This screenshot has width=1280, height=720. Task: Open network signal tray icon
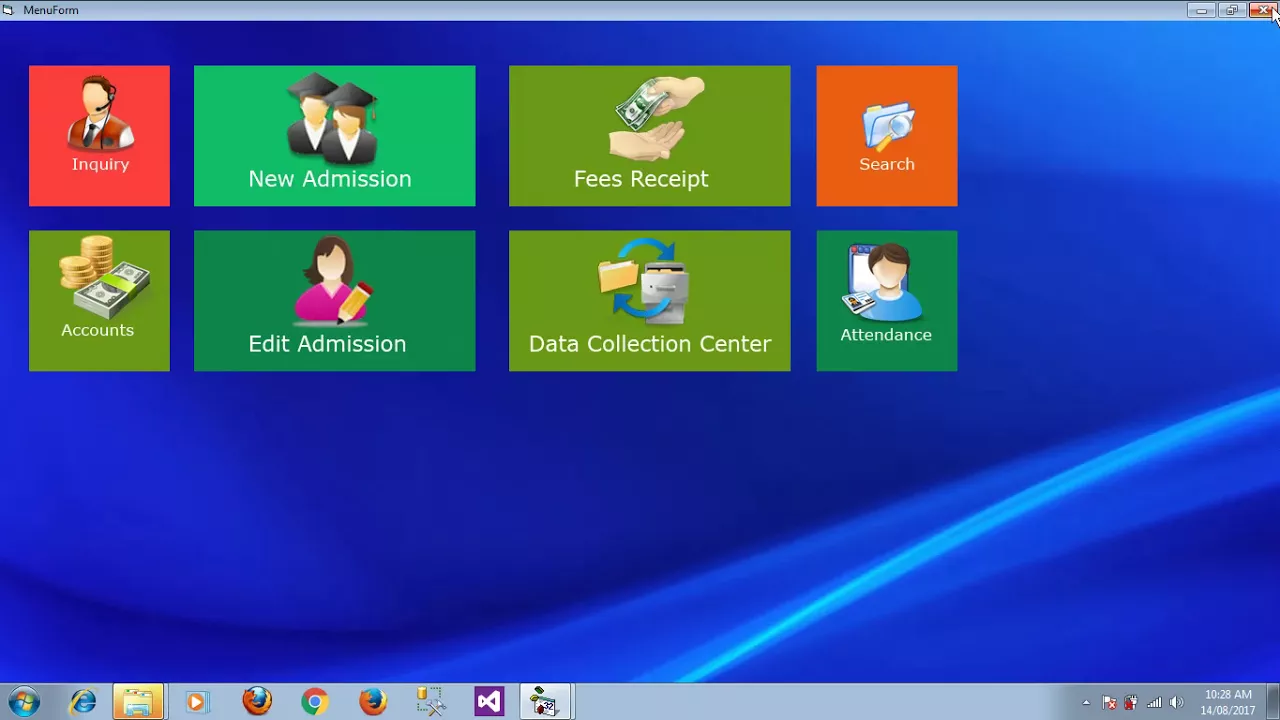point(1154,703)
